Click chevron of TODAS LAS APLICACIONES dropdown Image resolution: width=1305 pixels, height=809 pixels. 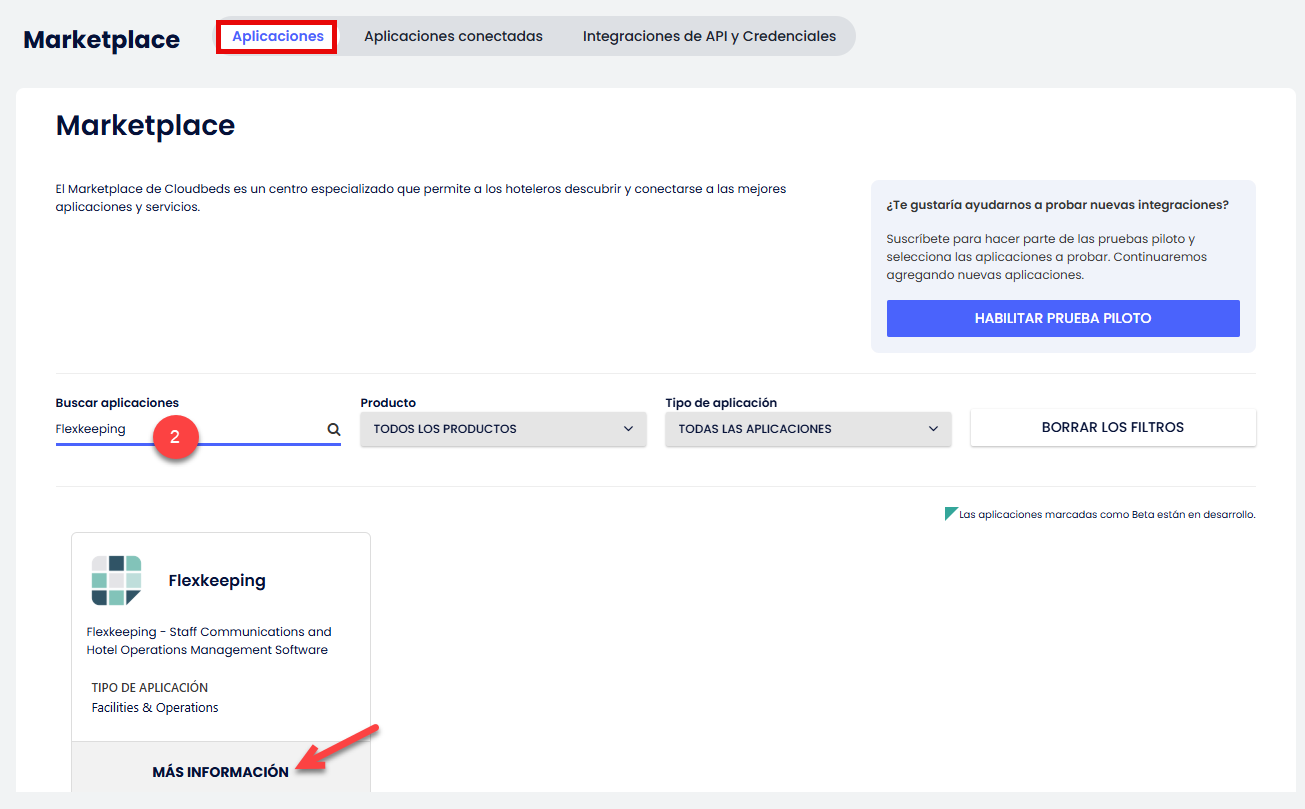point(933,429)
